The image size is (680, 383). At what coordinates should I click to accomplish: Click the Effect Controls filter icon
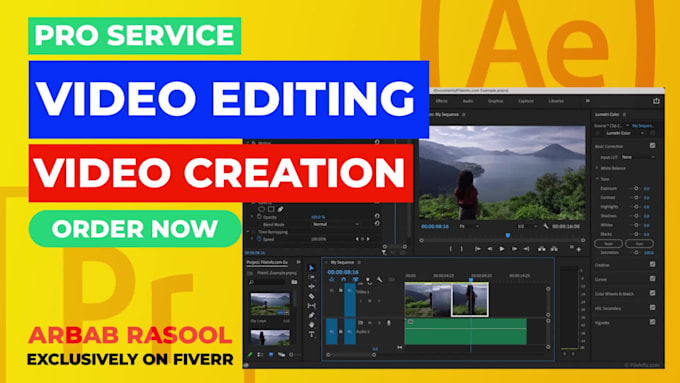coord(384,252)
